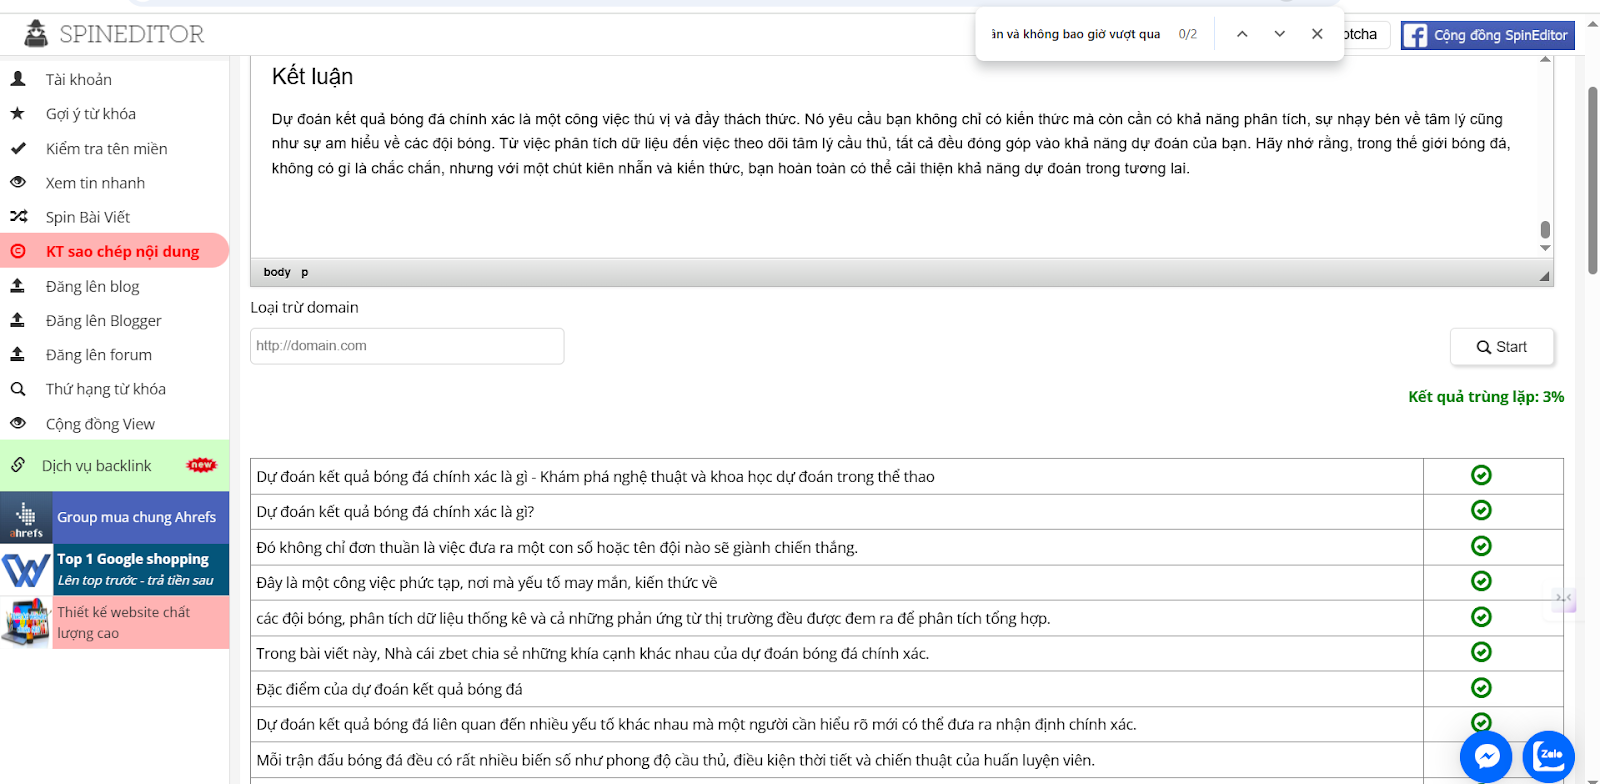1600x784 pixels.
Task: Click the upload icon beside Đăng lên Blogger
Action: coord(18,320)
